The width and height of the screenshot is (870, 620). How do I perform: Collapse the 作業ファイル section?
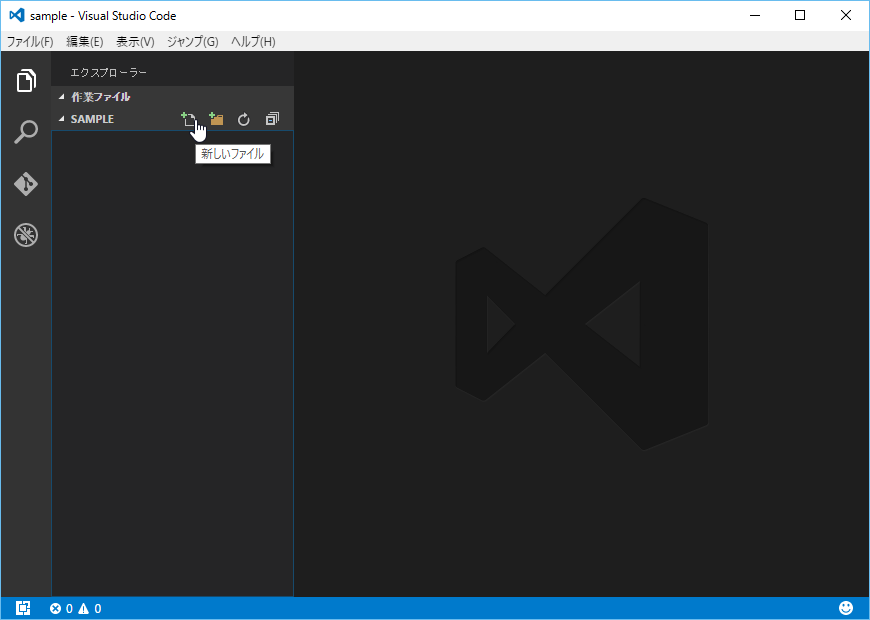[x=62, y=97]
